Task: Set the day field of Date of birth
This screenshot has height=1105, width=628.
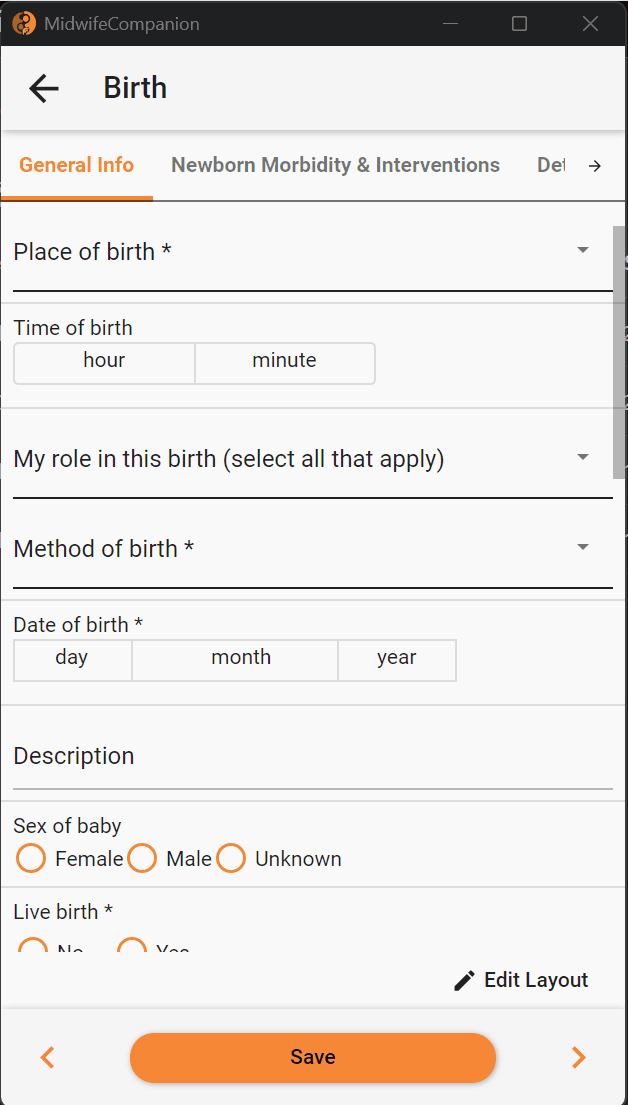Action: pyautogui.click(x=73, y=660)
